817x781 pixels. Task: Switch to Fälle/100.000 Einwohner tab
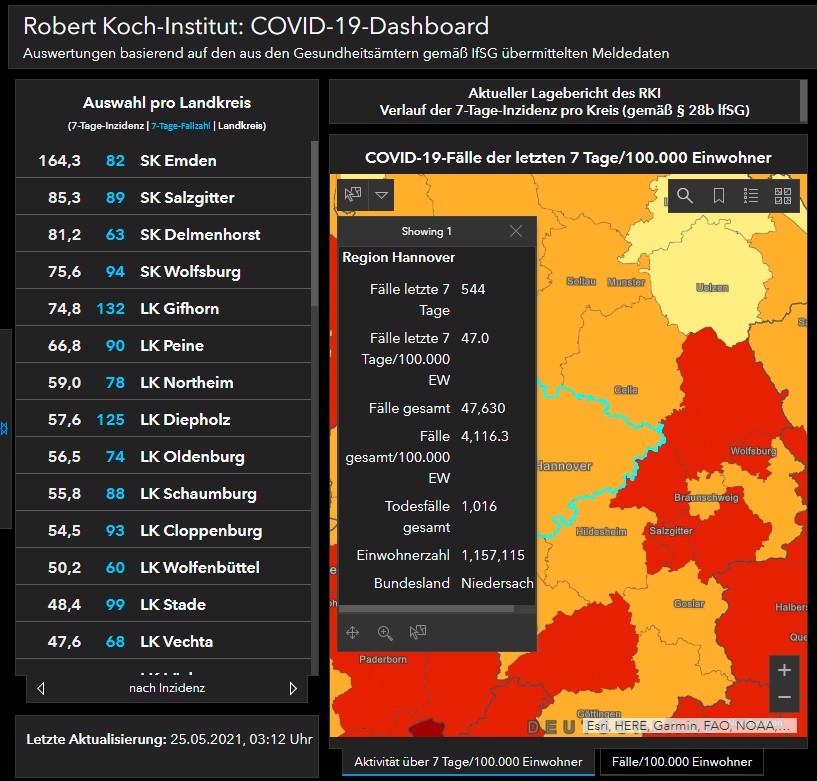click(x=682, y=762)
